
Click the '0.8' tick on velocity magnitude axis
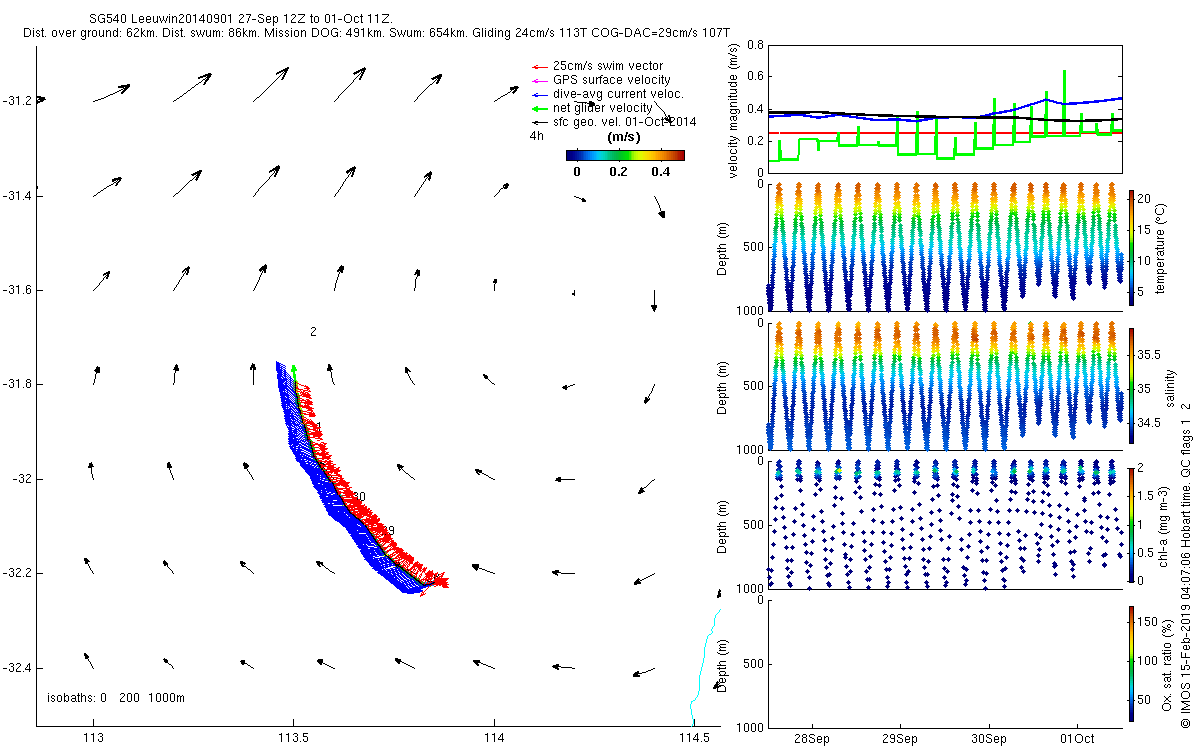(755, 45)
